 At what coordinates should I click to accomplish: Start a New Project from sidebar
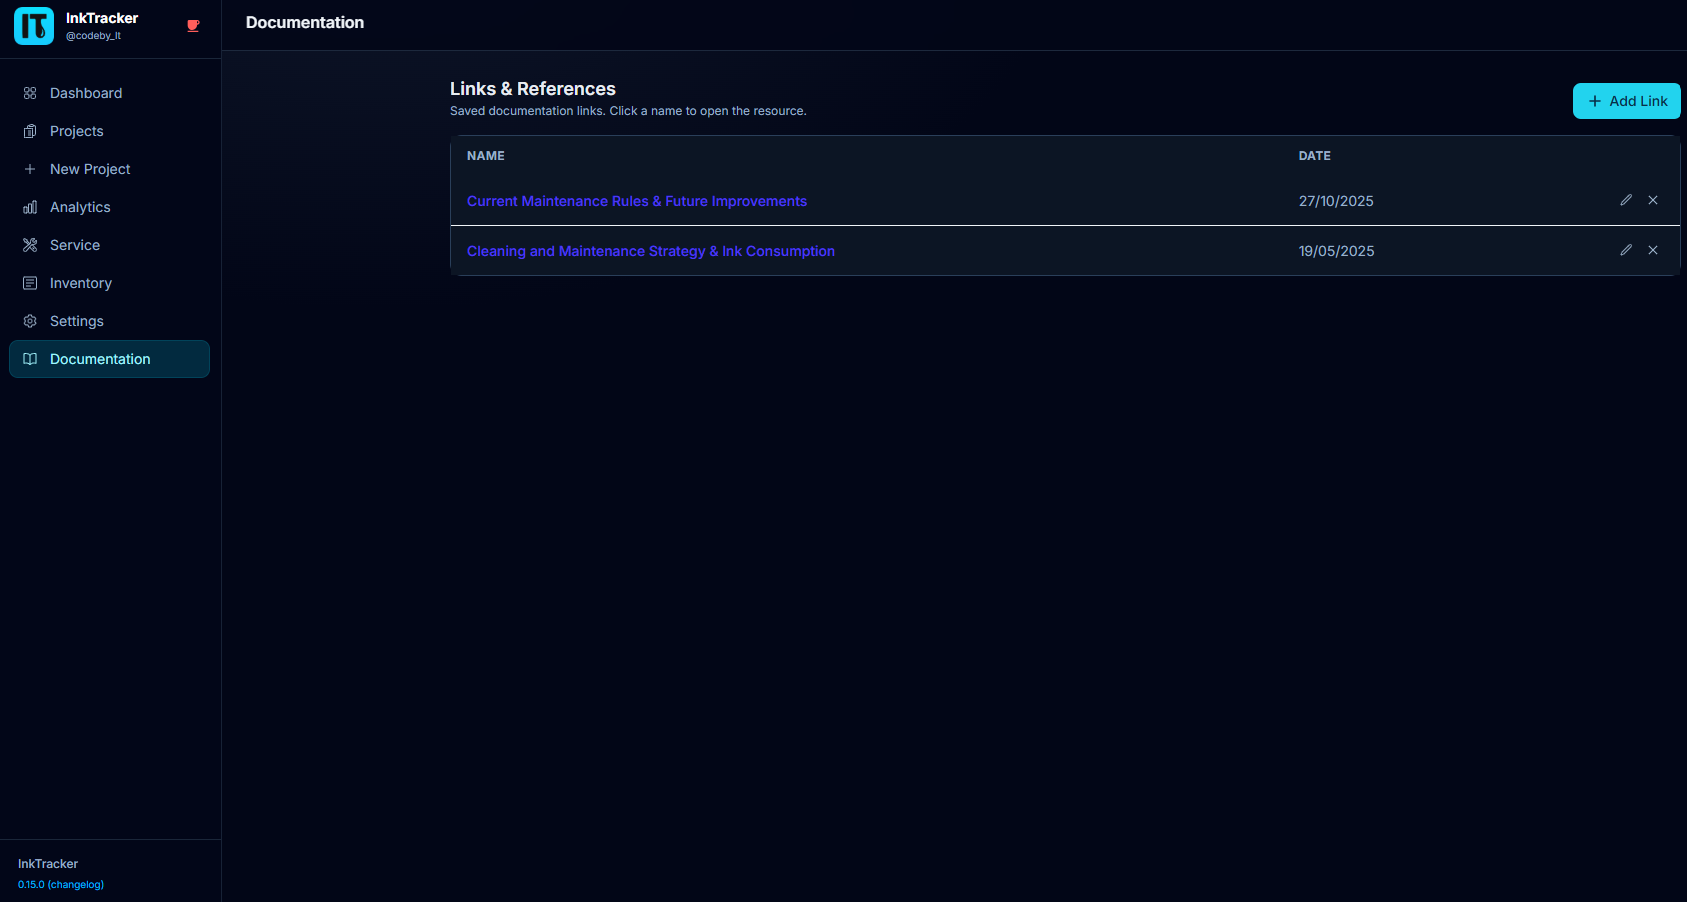click(110, 169)
